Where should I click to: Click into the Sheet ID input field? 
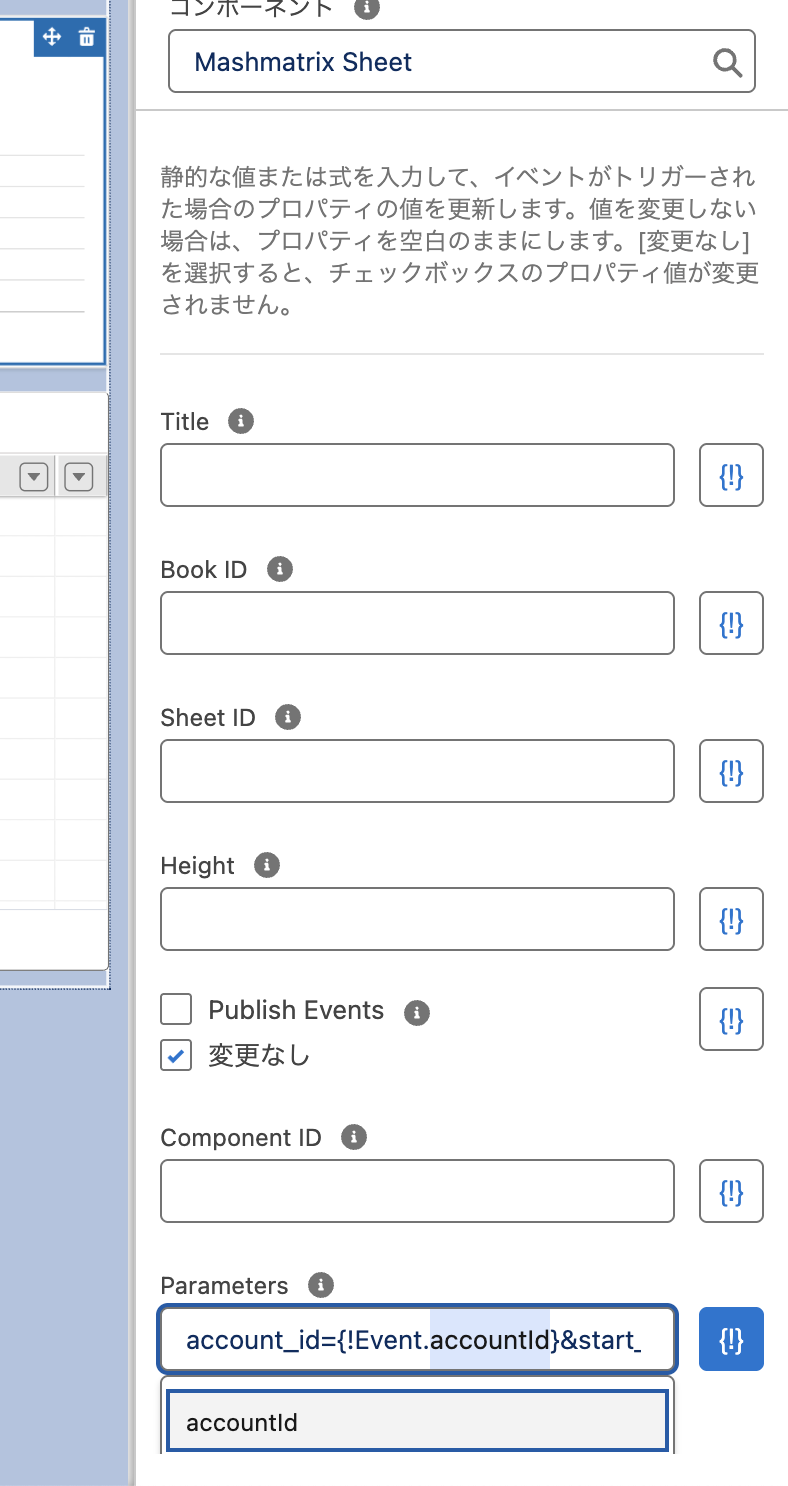pyautogui.click(x=417, y=771)
